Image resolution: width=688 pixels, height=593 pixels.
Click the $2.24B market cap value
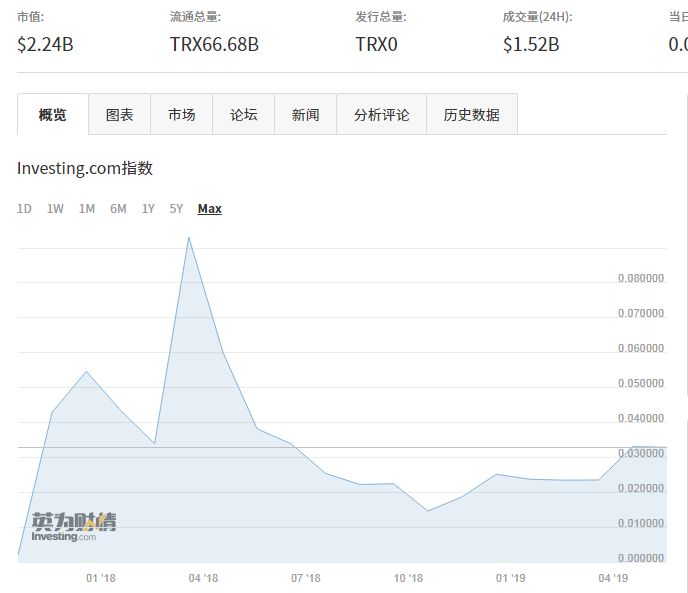tap(45, 44)
